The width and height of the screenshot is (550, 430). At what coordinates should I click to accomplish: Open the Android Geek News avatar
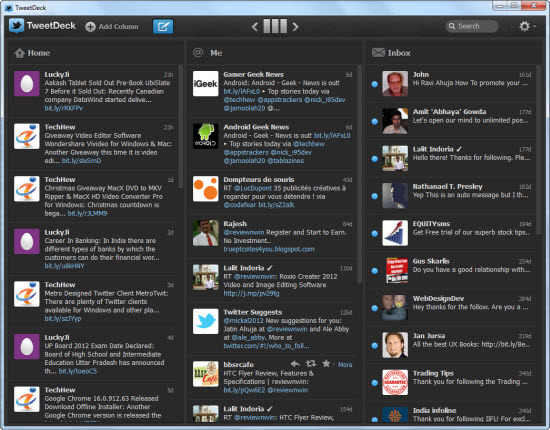(206, 136)
